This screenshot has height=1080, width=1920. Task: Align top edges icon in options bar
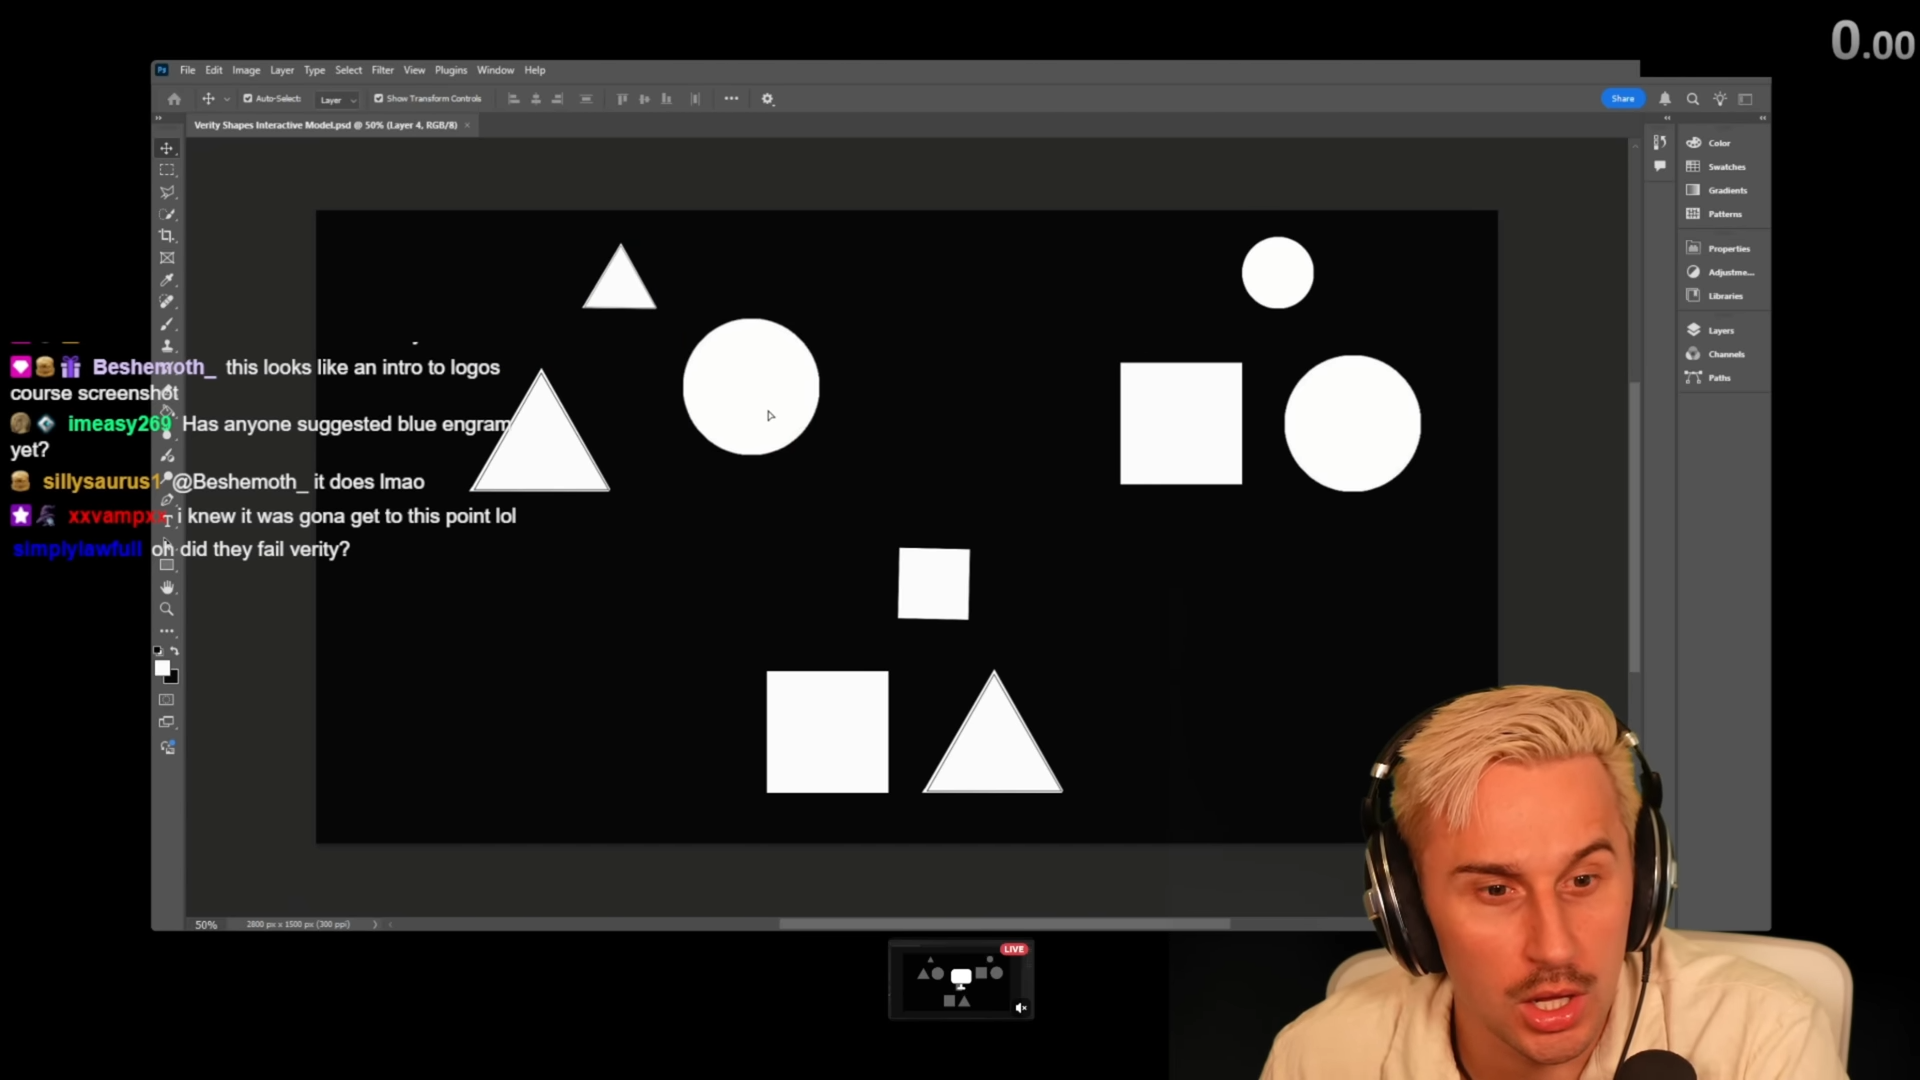[622, 99]
